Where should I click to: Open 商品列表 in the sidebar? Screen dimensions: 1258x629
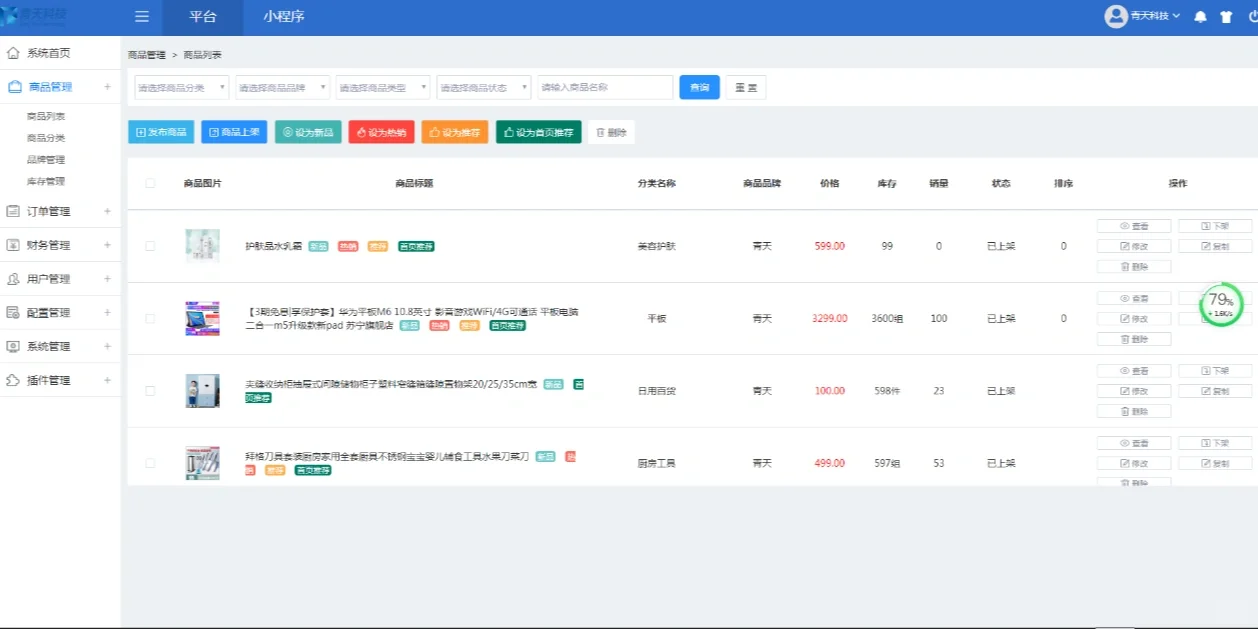click(46, 116)
